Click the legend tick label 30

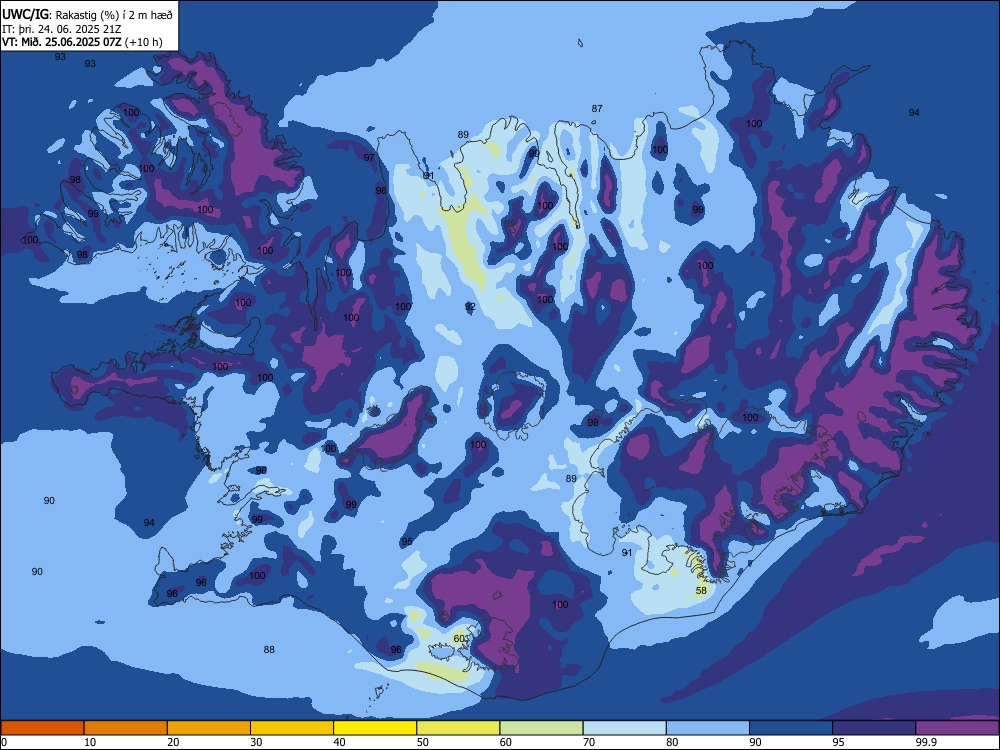pyautogui.click(x=256, y=742)
